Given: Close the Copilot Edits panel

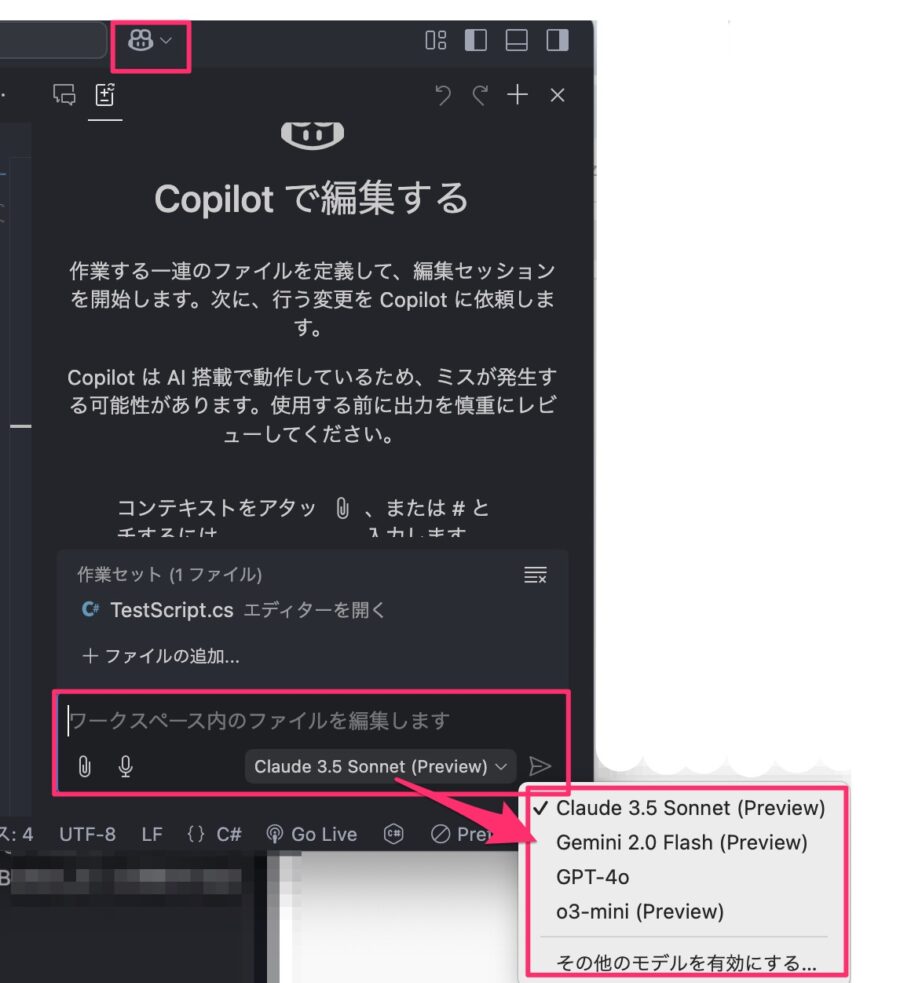Looking at the screenshot, I should coord(557,95).
